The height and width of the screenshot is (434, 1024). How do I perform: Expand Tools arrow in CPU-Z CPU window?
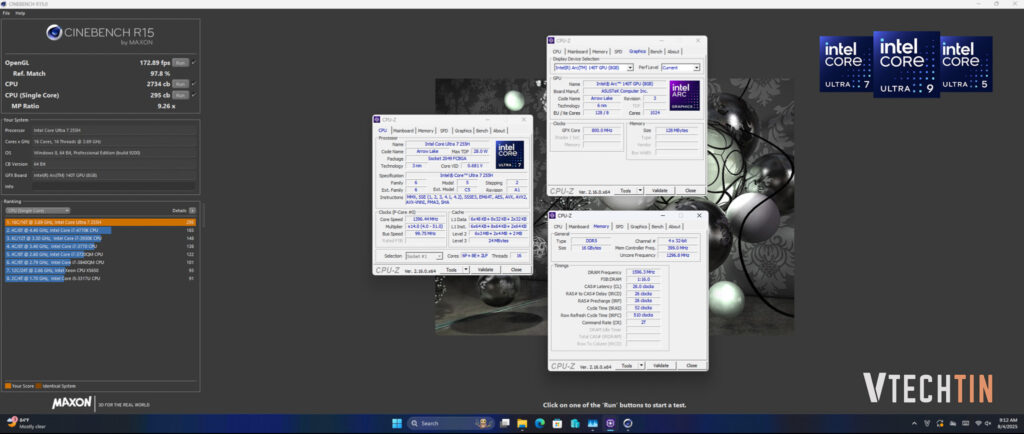coord(466,270)
